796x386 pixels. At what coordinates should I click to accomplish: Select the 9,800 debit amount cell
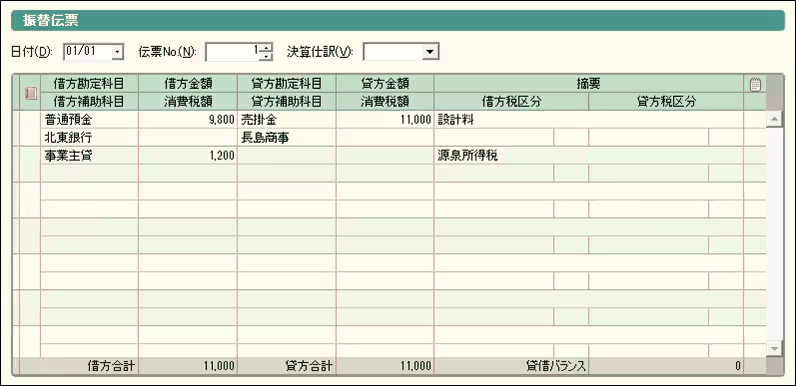188,120
